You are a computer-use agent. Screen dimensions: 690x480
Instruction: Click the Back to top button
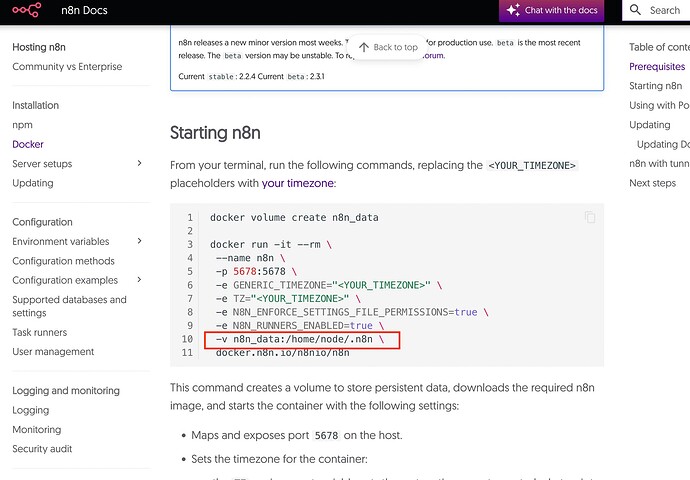(x=387, y=47)
